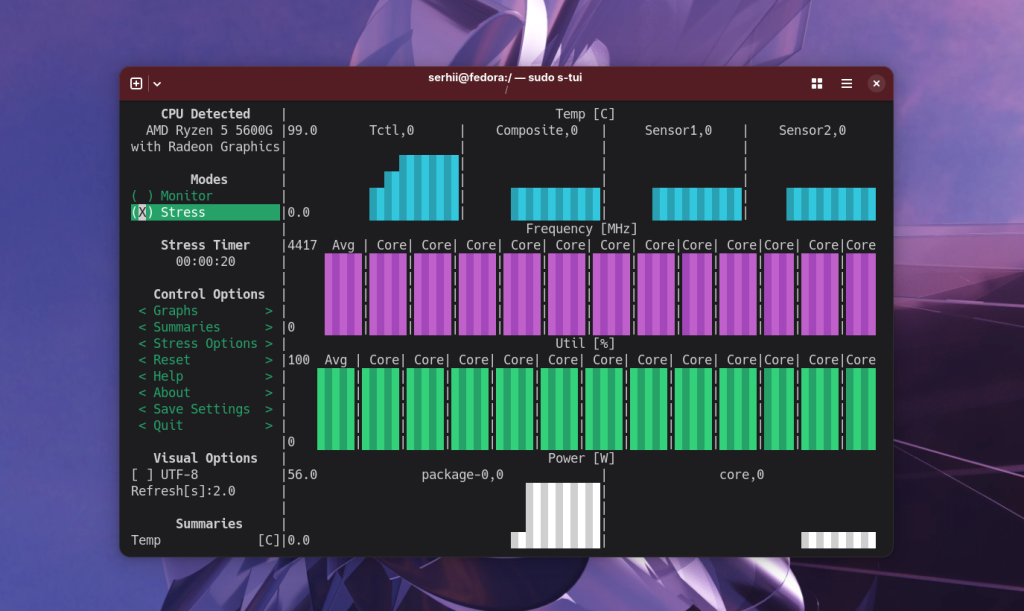This screenshot has width=1024, height=611.
Task: Expand the new tab dropdown arrow
Action: 157,84
